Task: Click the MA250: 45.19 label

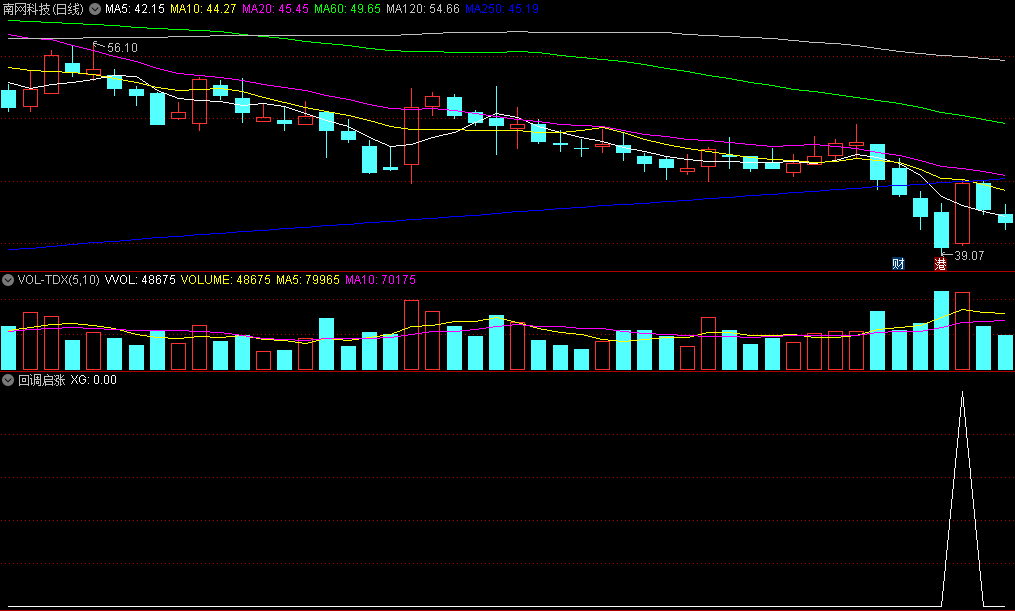Action: click(502, 9)
